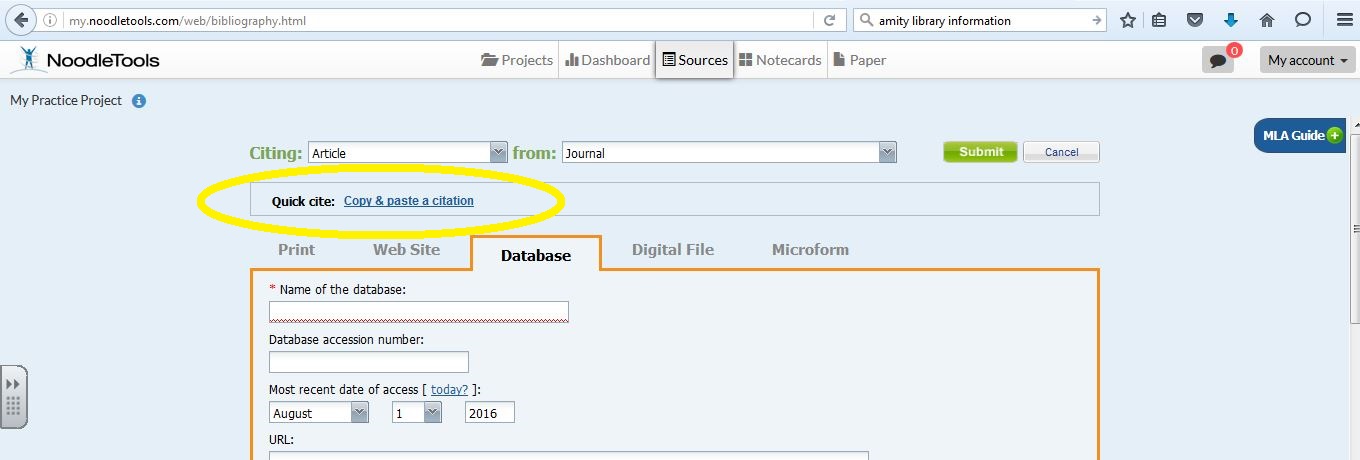Click the browser back arrow button
The height and width of the screenshot is (460, 1360).
[x=21, y=20]
